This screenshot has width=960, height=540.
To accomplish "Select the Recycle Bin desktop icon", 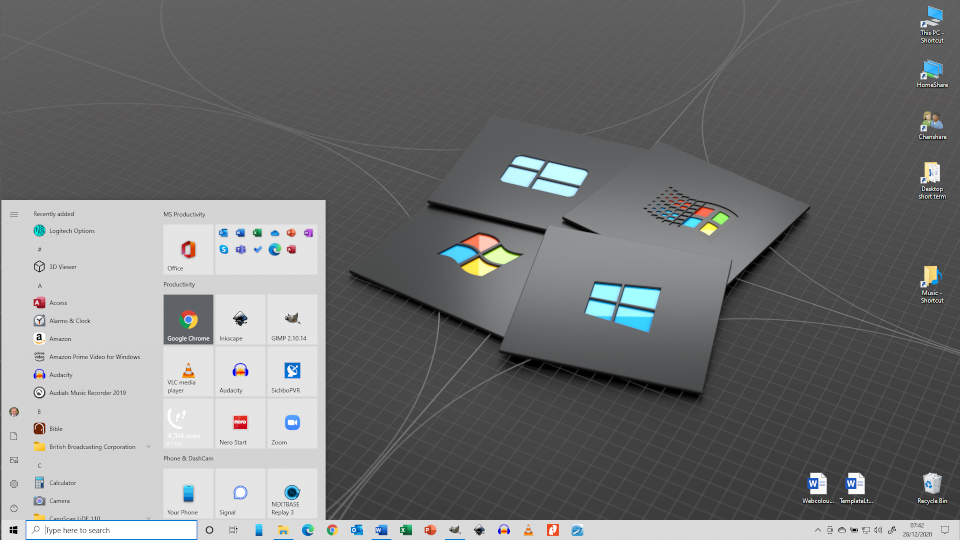I will pyautogui.click(x=932, y=488).
